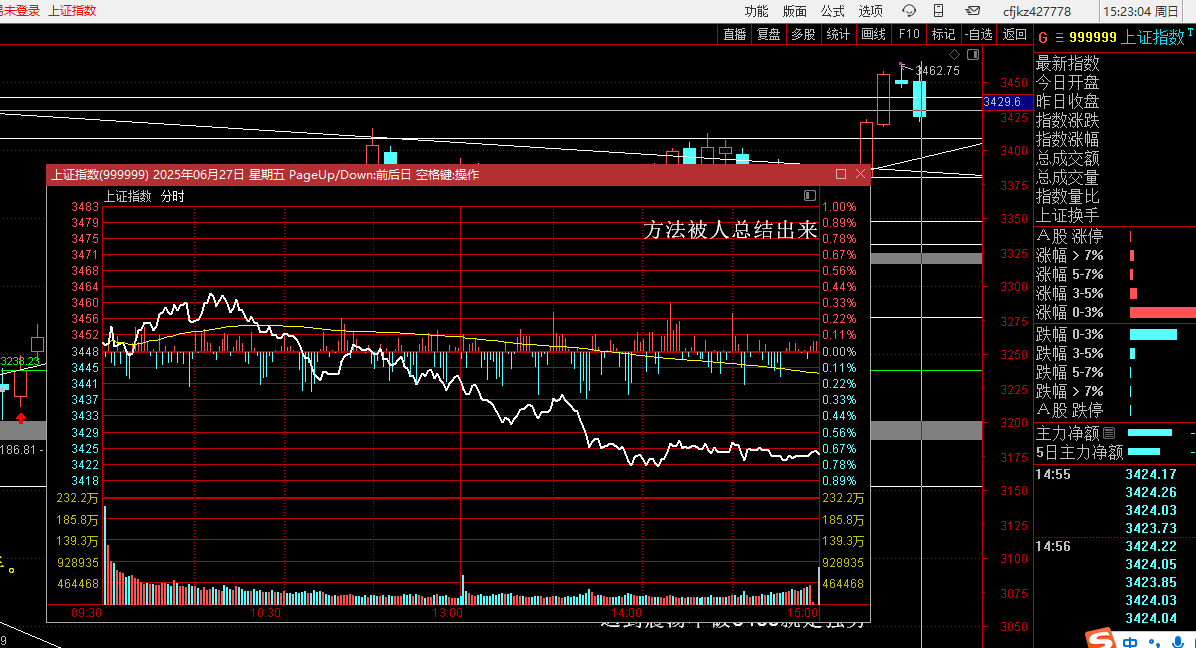Switch to 多股 view

coord(803,34)
